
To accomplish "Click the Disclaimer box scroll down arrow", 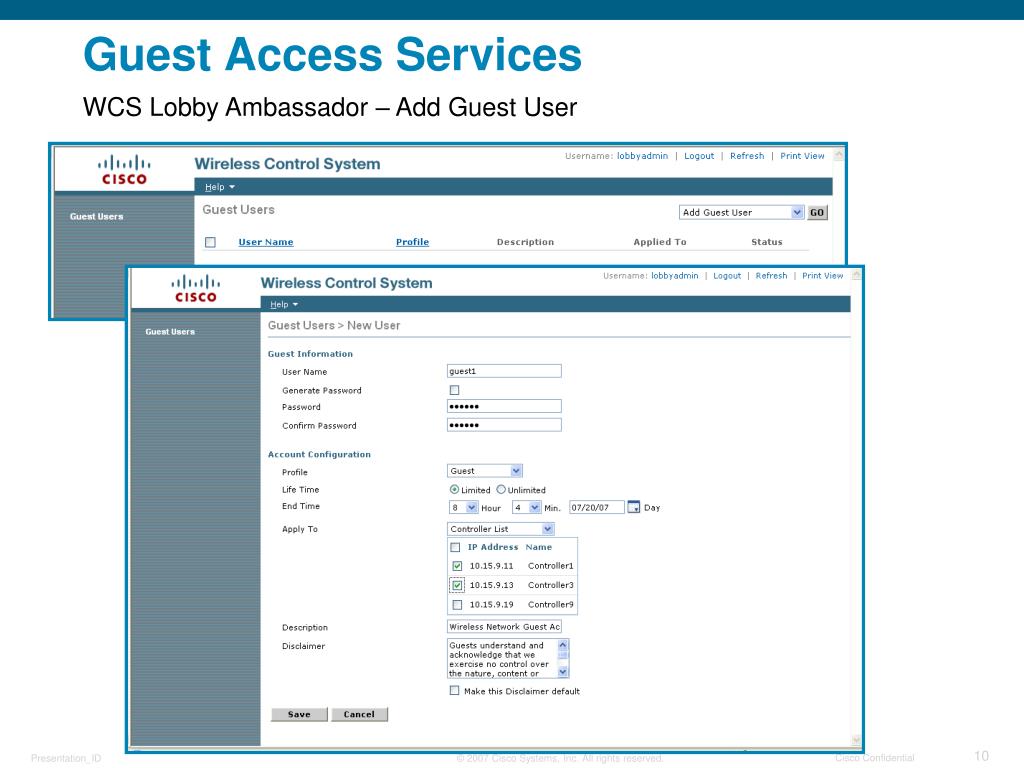I will coord(563,671).
